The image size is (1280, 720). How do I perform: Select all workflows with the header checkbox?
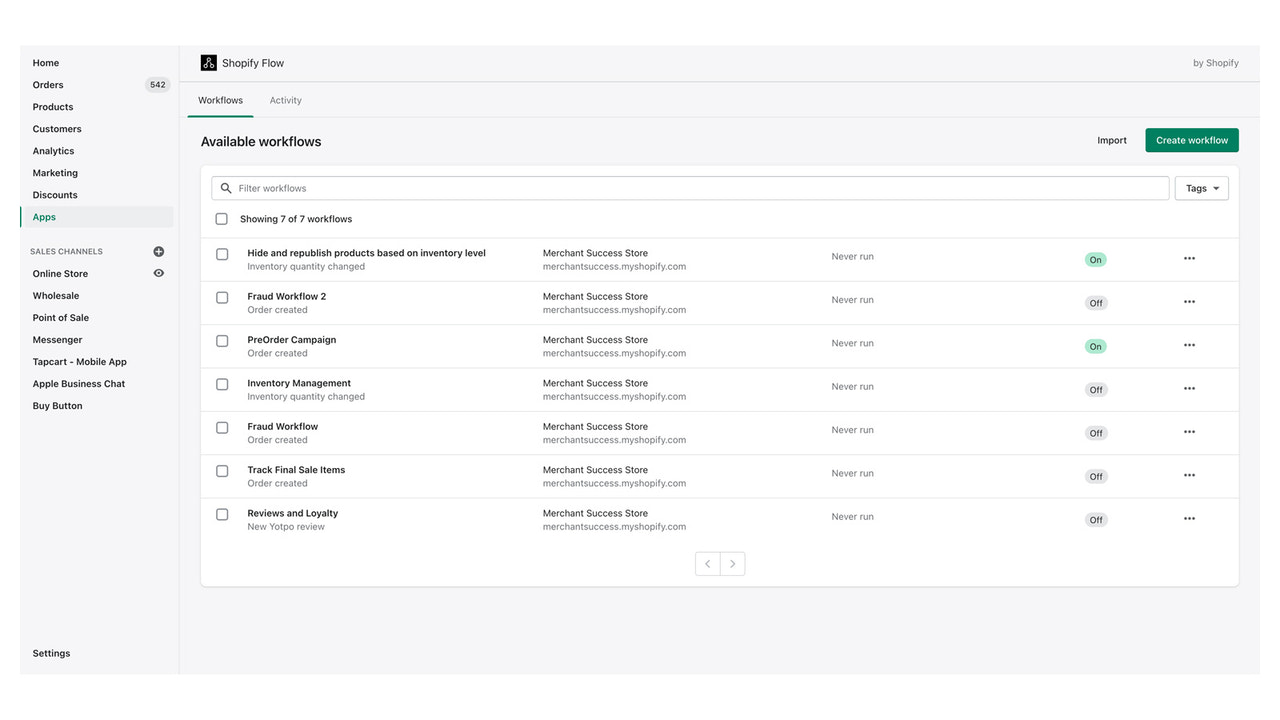click(222, 218)
